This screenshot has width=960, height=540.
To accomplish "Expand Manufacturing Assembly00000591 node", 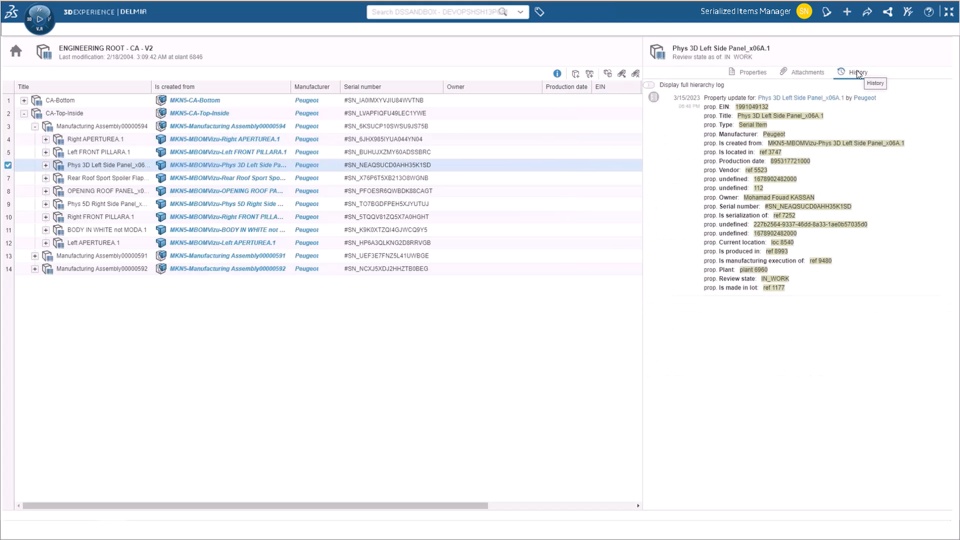I will [x=35, y=256].
